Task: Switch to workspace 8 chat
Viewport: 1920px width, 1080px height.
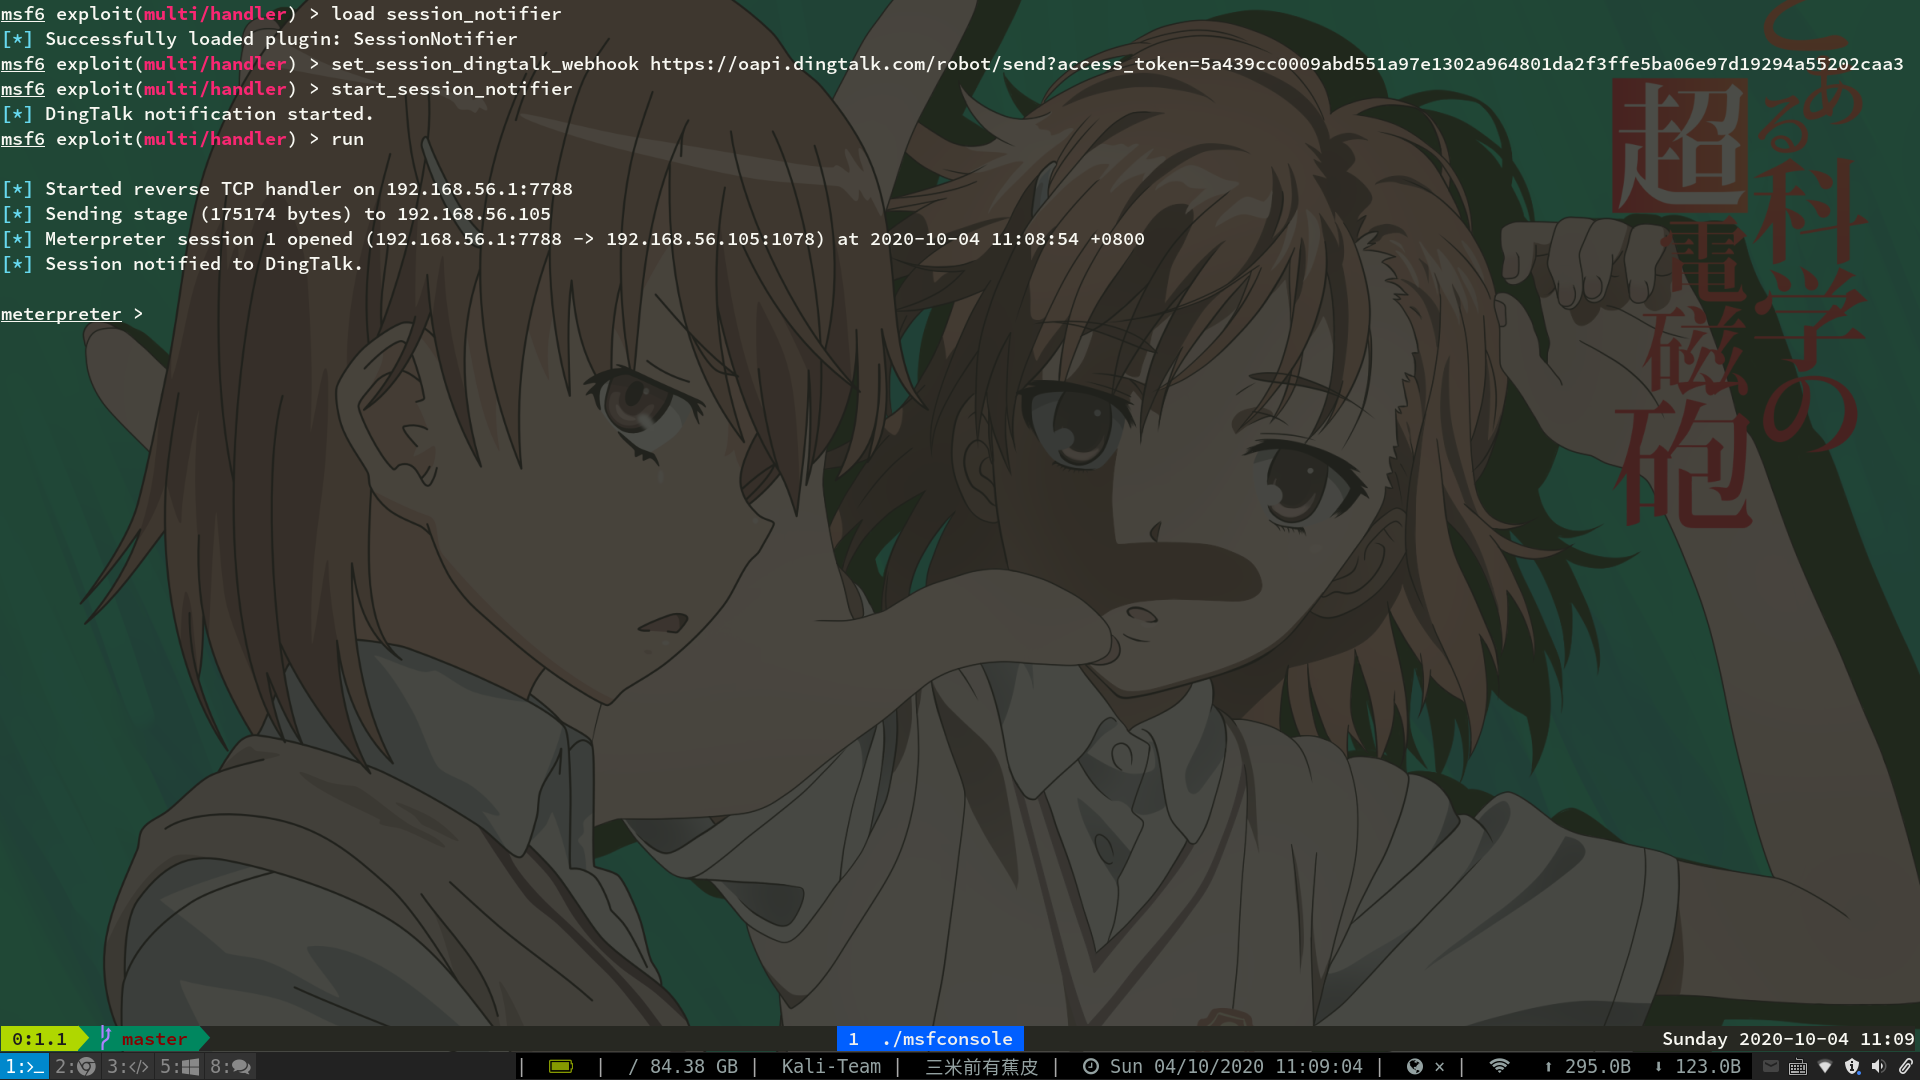Action: (x=230, y=1067)
